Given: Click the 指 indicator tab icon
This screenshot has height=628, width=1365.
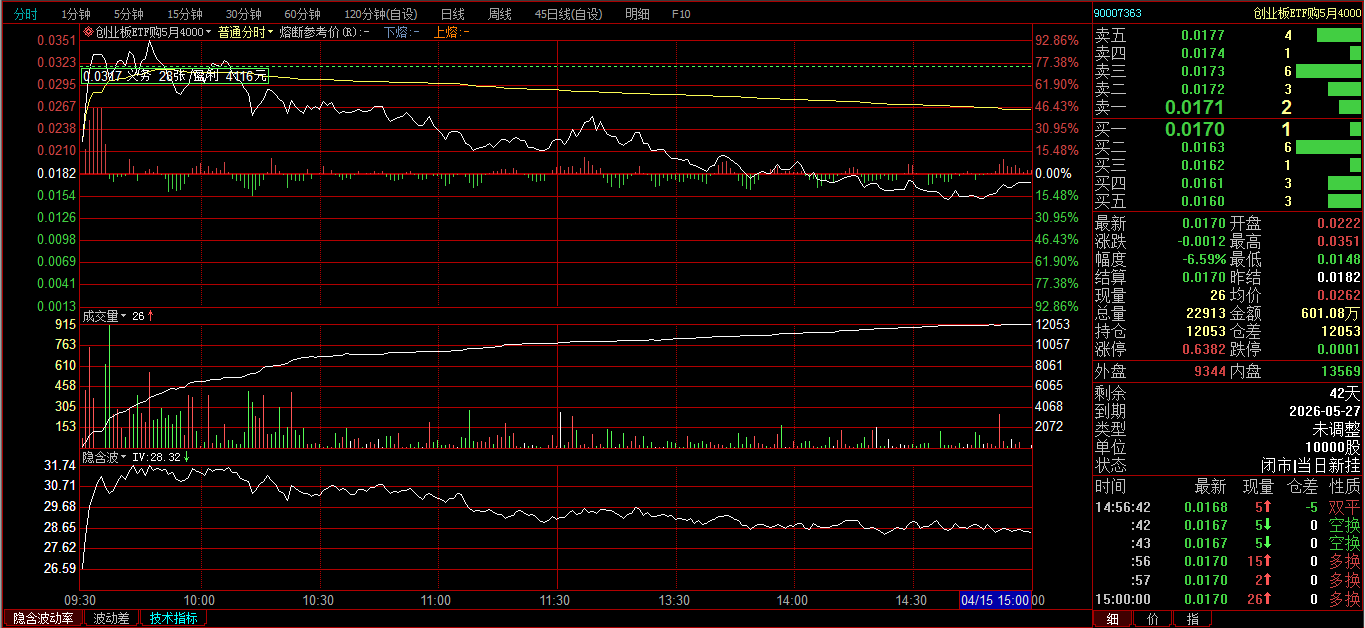Looking at the screenshot, I should pyautogui.click(x=1192, y=619).
